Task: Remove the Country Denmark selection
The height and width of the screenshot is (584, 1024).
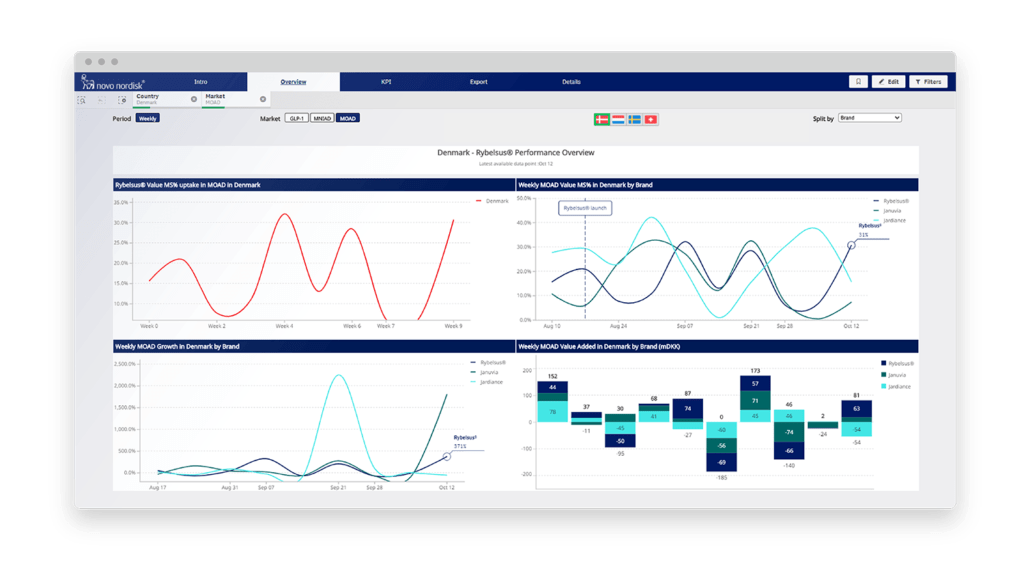Action: [194, 99]
